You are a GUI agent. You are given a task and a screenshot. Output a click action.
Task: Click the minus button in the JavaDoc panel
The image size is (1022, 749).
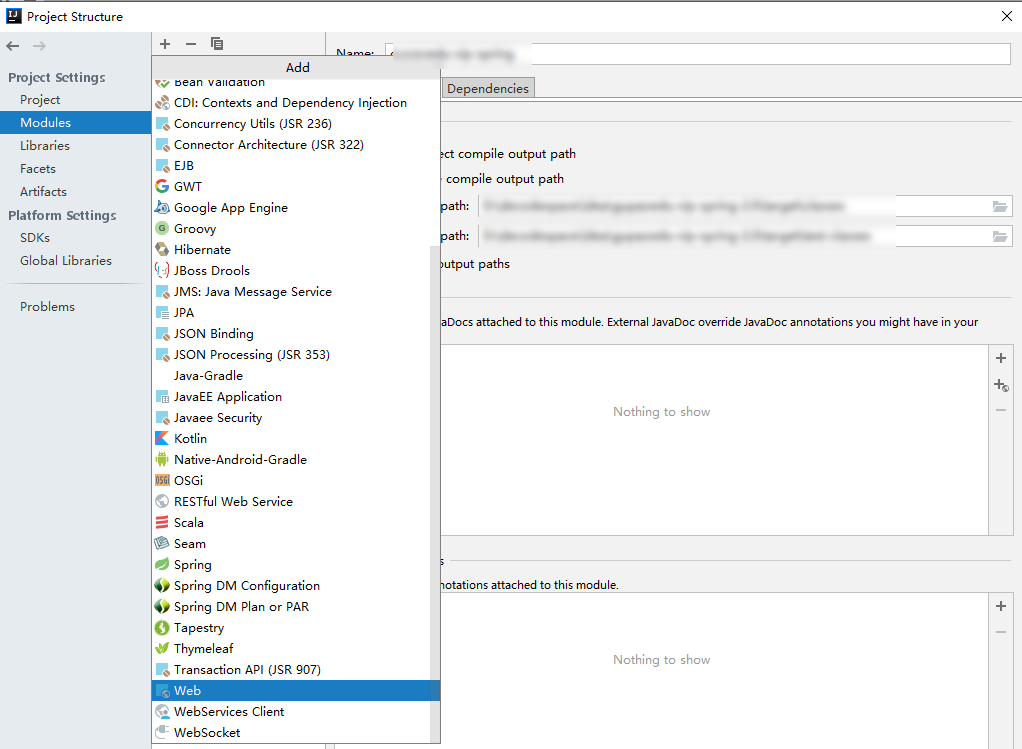pos(1001,410)
